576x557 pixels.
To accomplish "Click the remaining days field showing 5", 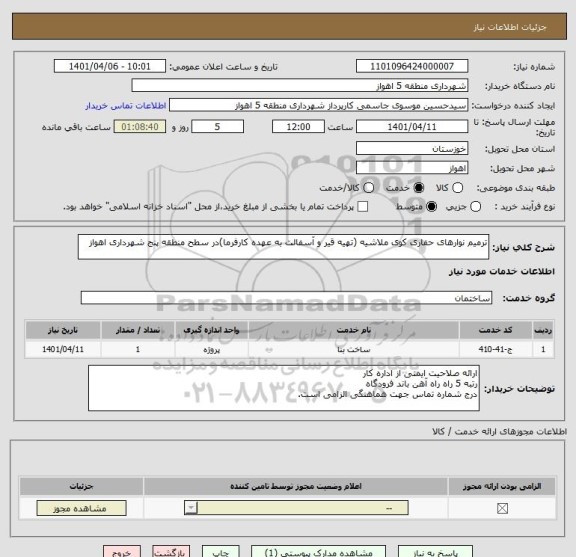I will [x=217, y=127].
